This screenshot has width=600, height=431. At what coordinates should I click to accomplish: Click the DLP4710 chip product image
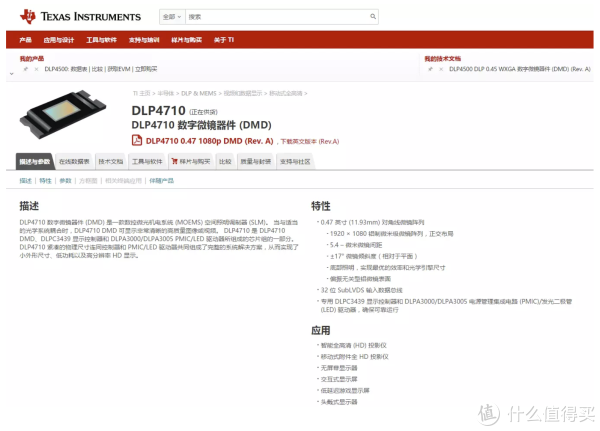coord(63,114)
